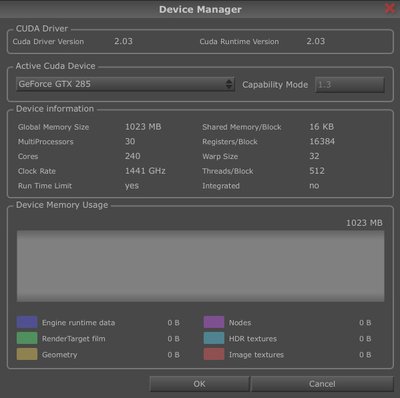The height and width of the screenshot is (398, 400).
Task: Close the Device Manager with red X
Action: [390, 8]
